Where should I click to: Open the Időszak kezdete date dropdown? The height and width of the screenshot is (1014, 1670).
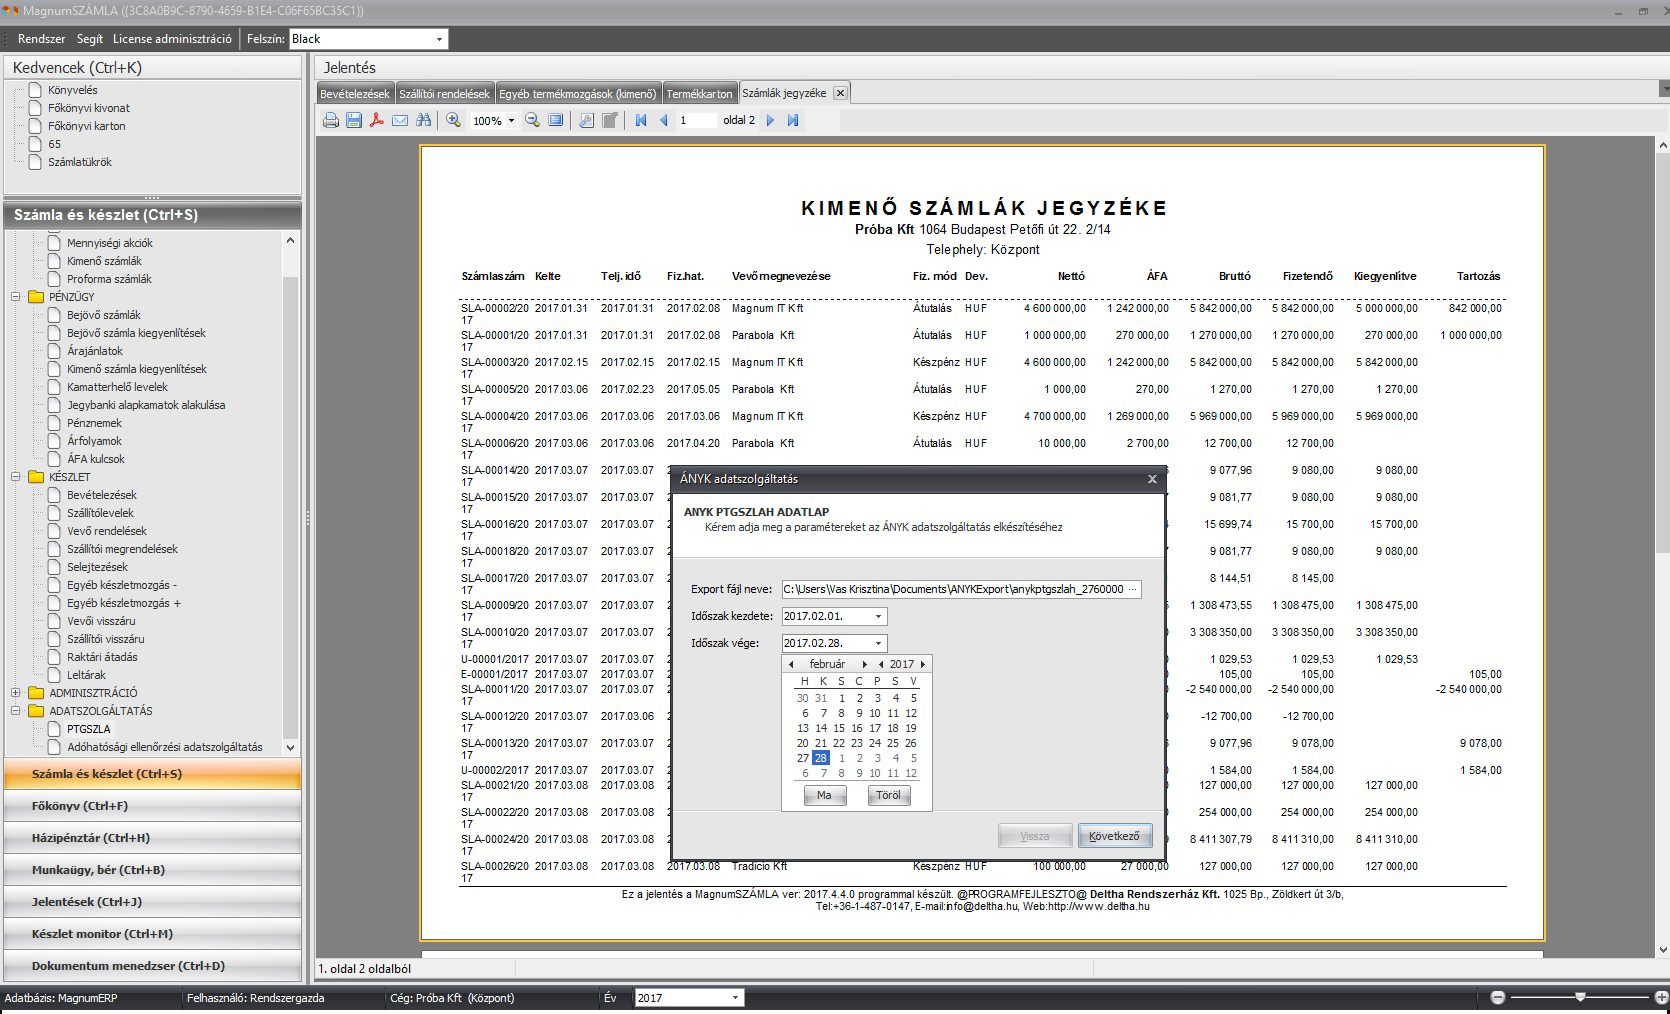[x=878, y=617]
